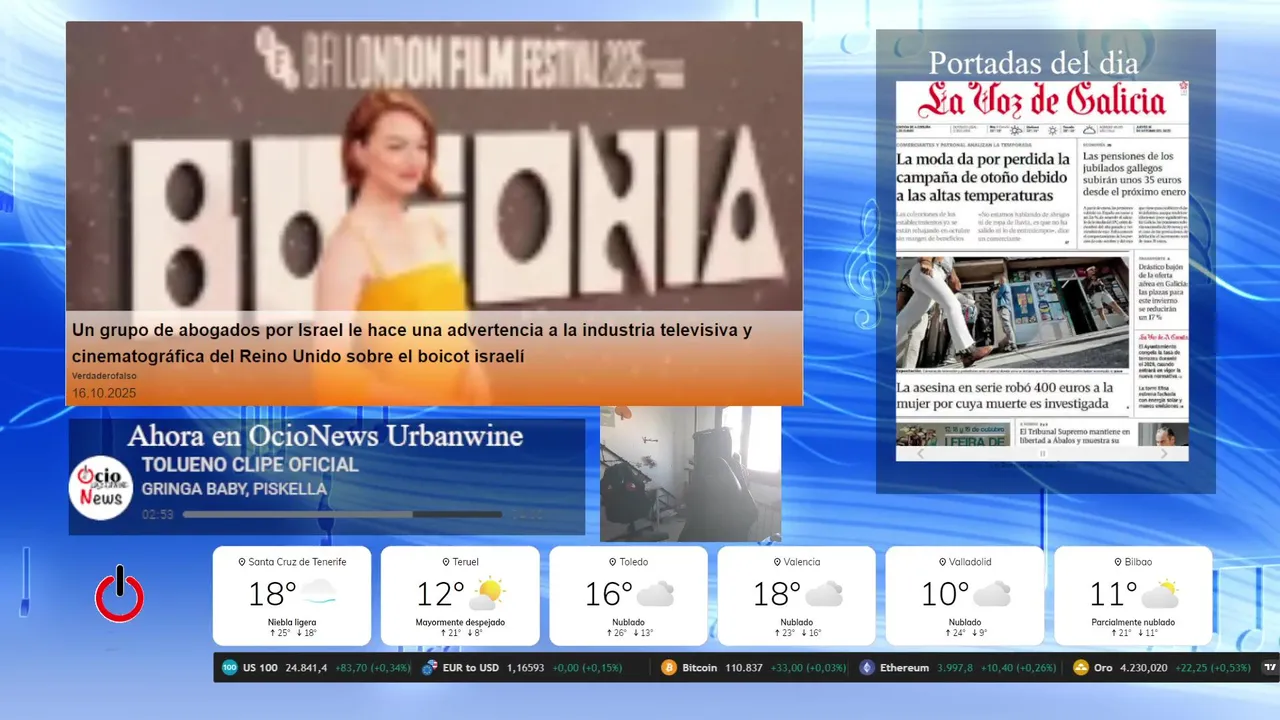Click the 'GRINGA BABY, PISKELLA' artist line

point(234,489)
